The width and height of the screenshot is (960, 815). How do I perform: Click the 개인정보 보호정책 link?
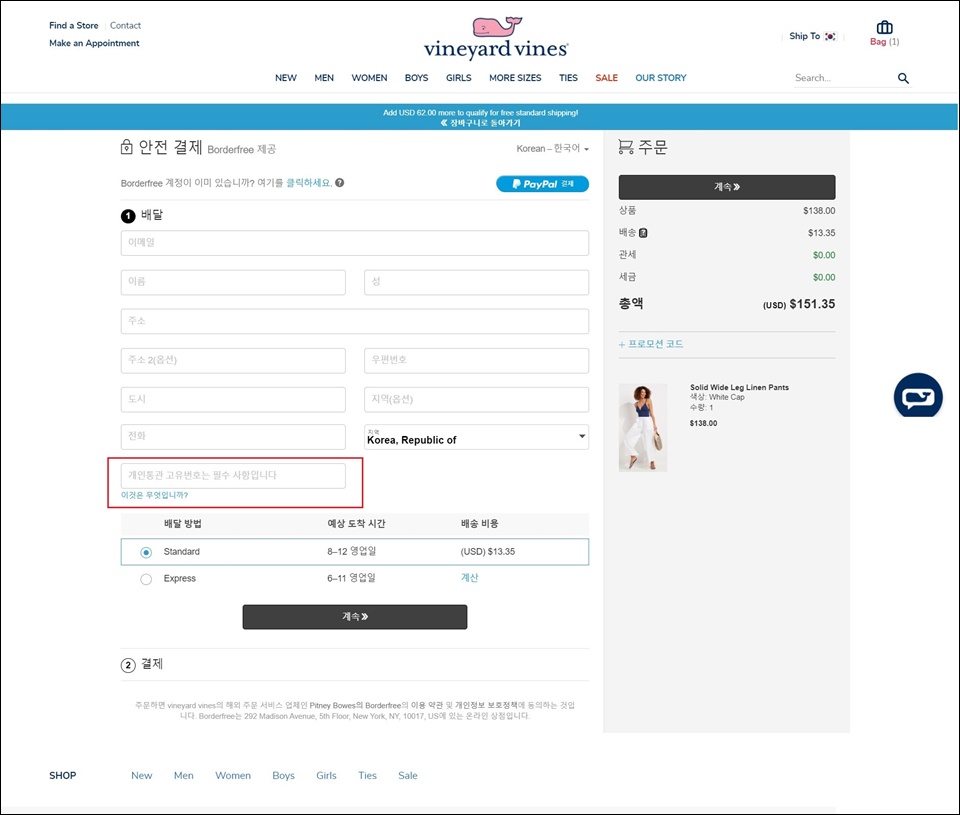pos(486,705)
